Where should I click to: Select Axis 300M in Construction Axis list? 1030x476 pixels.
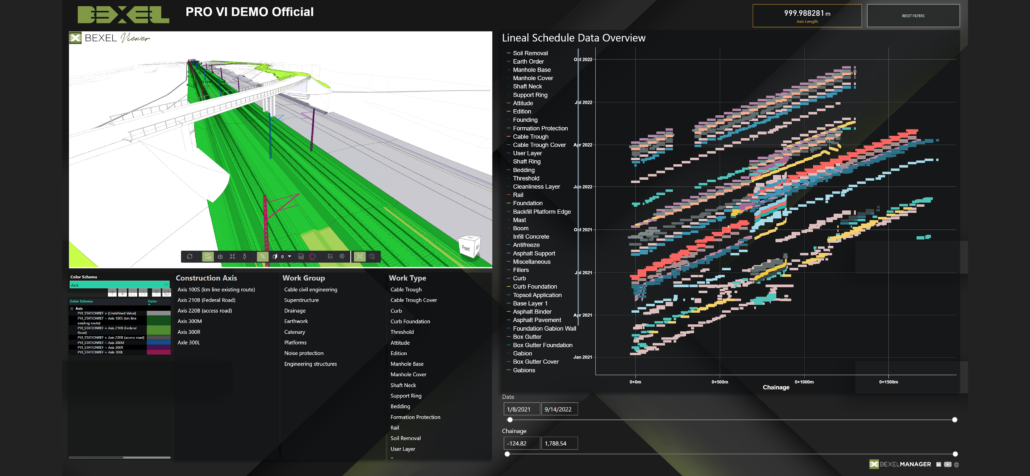[x=192, y=321]
